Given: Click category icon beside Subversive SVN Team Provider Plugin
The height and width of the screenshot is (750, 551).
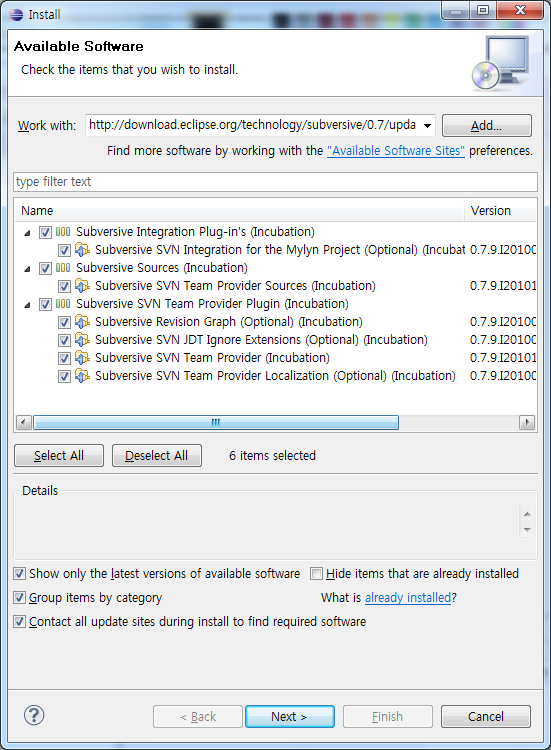Looking at the screenshot, I should [x=63, y=304].
